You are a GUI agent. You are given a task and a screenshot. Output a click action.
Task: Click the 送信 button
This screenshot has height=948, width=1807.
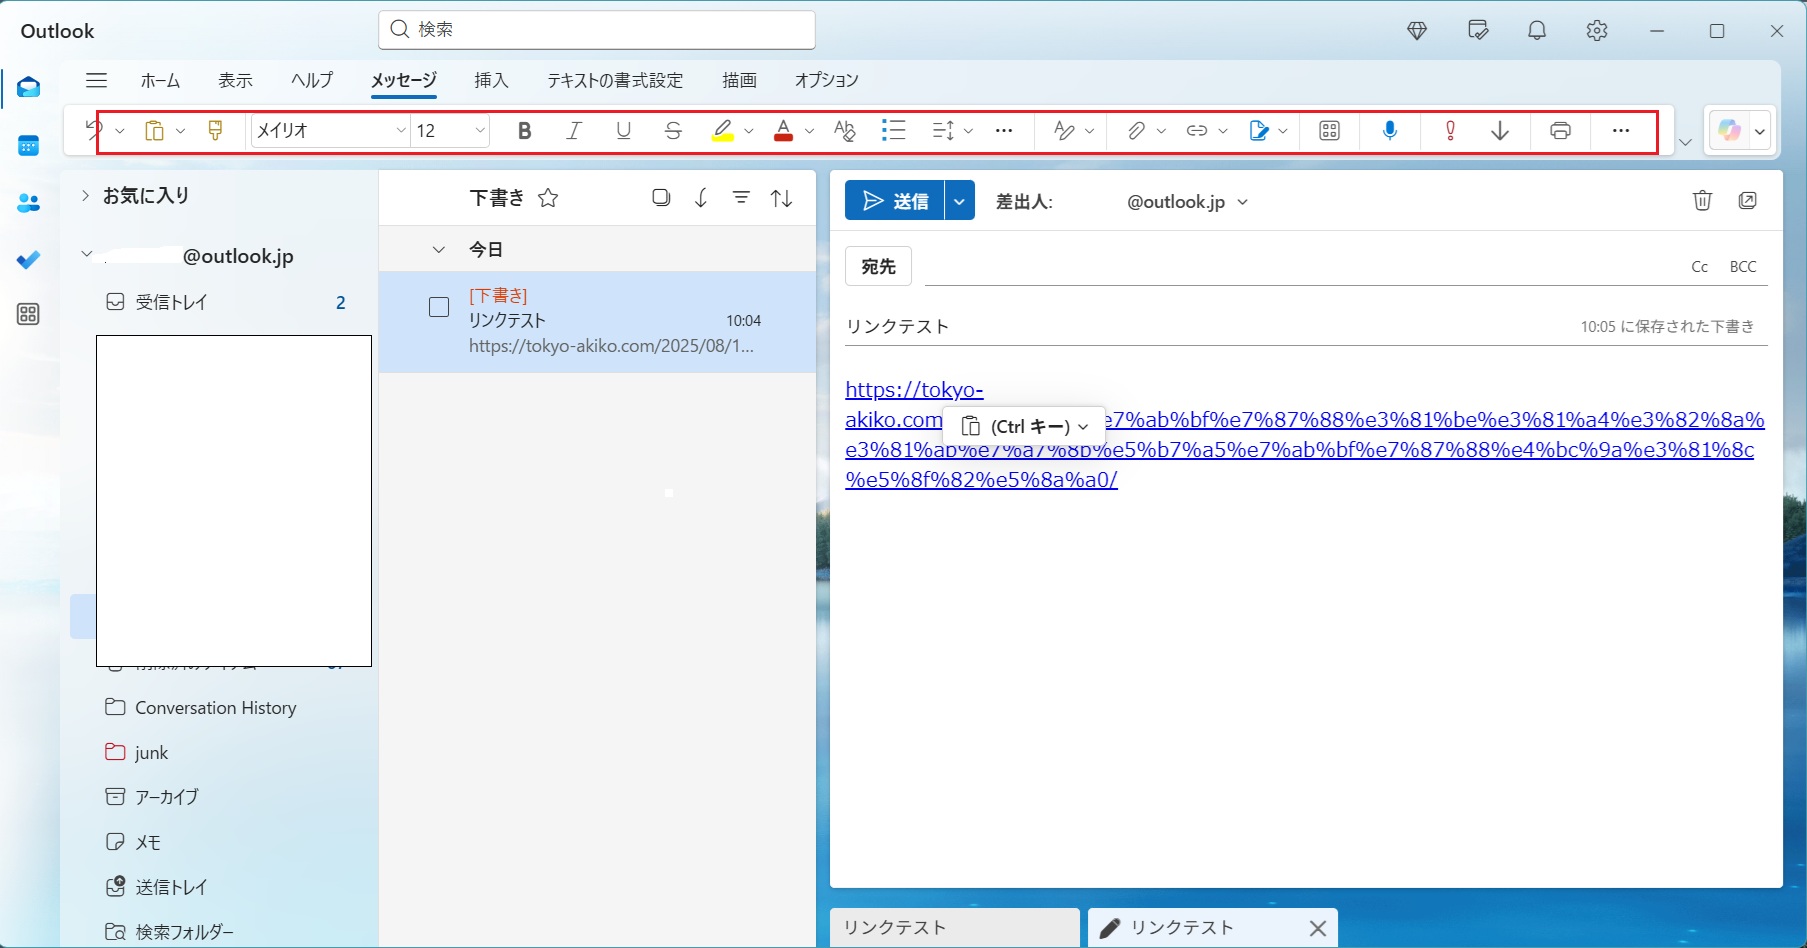(x=896, y=201)
